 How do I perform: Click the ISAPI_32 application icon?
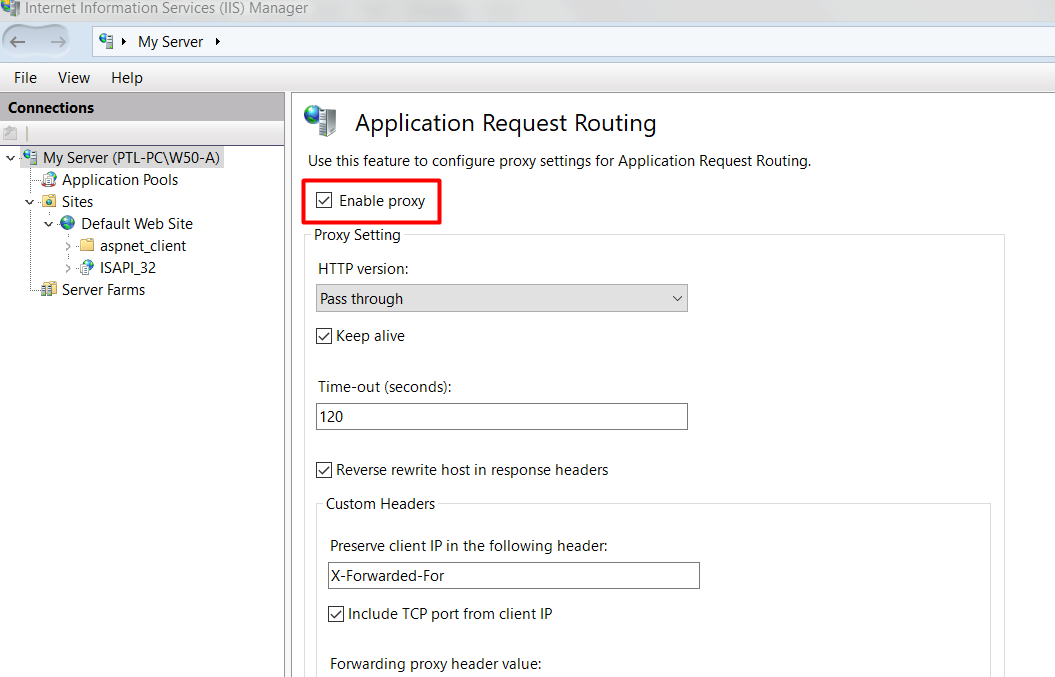tap(87, 267)
